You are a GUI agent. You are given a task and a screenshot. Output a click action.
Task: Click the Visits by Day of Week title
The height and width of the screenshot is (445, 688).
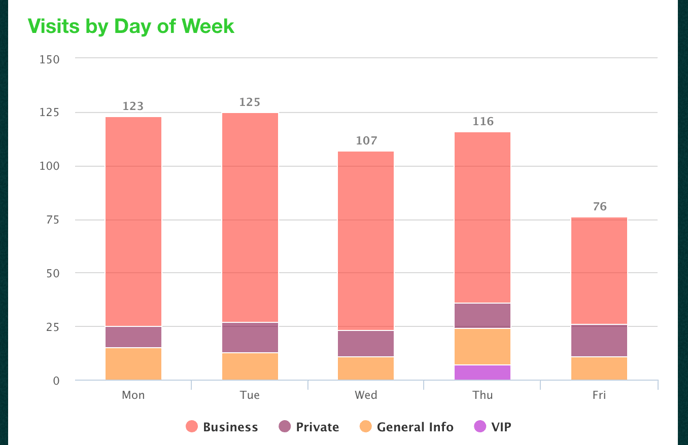(x=131, y=26)
